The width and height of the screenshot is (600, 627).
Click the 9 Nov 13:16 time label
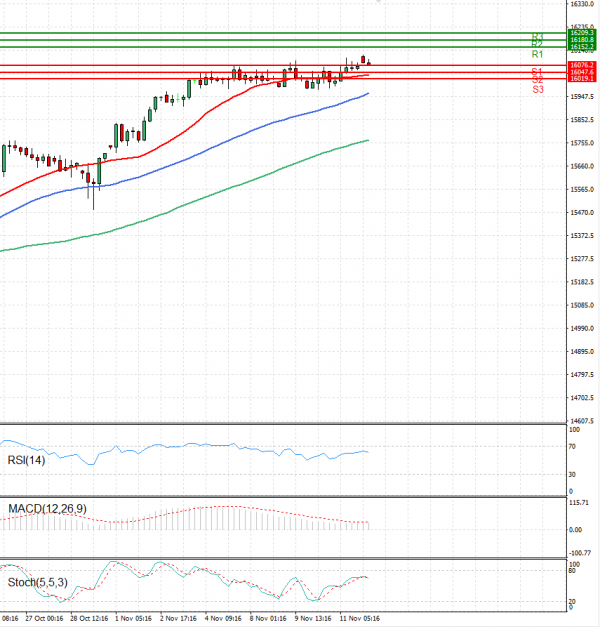coord(313,619)
